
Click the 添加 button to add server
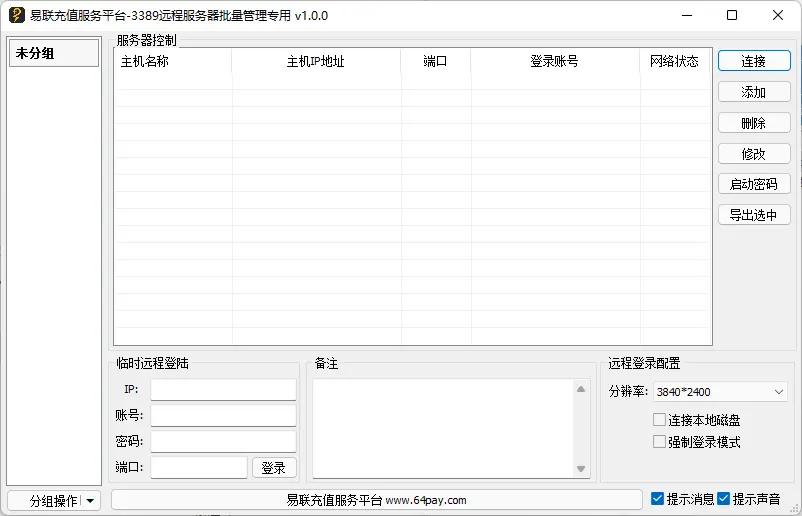click(x=753, y=92)
